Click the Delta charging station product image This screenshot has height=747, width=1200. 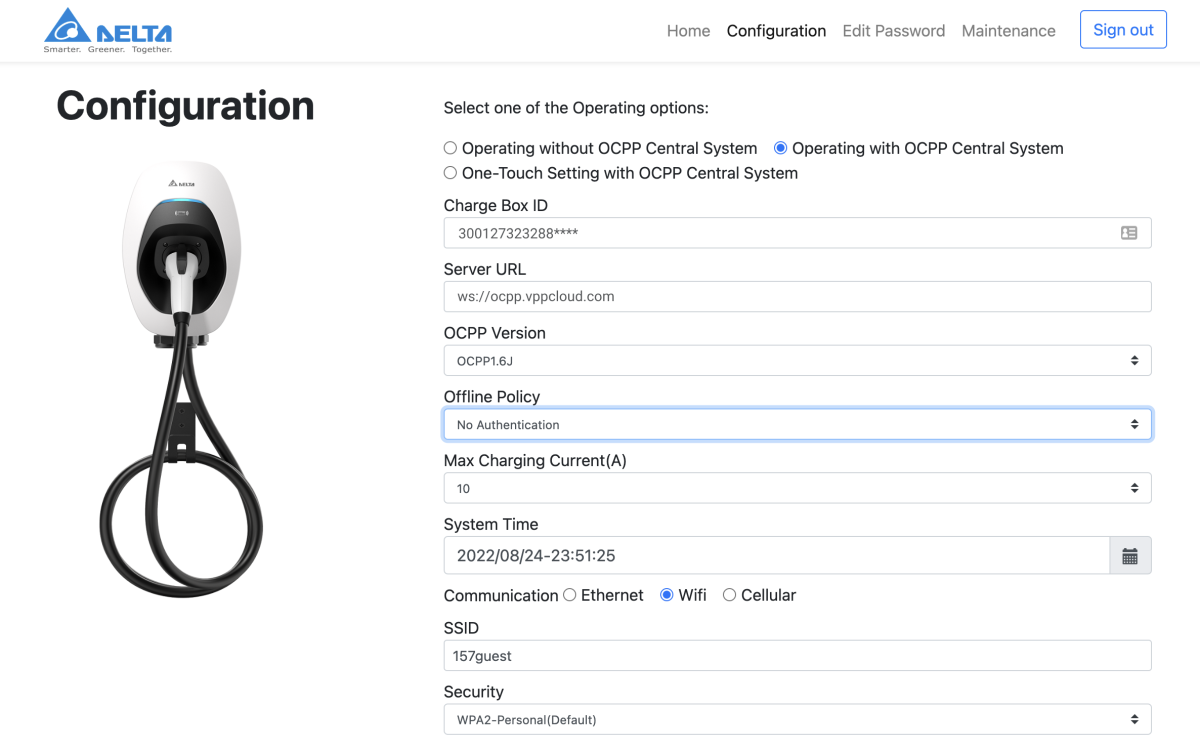click(185, 380)
